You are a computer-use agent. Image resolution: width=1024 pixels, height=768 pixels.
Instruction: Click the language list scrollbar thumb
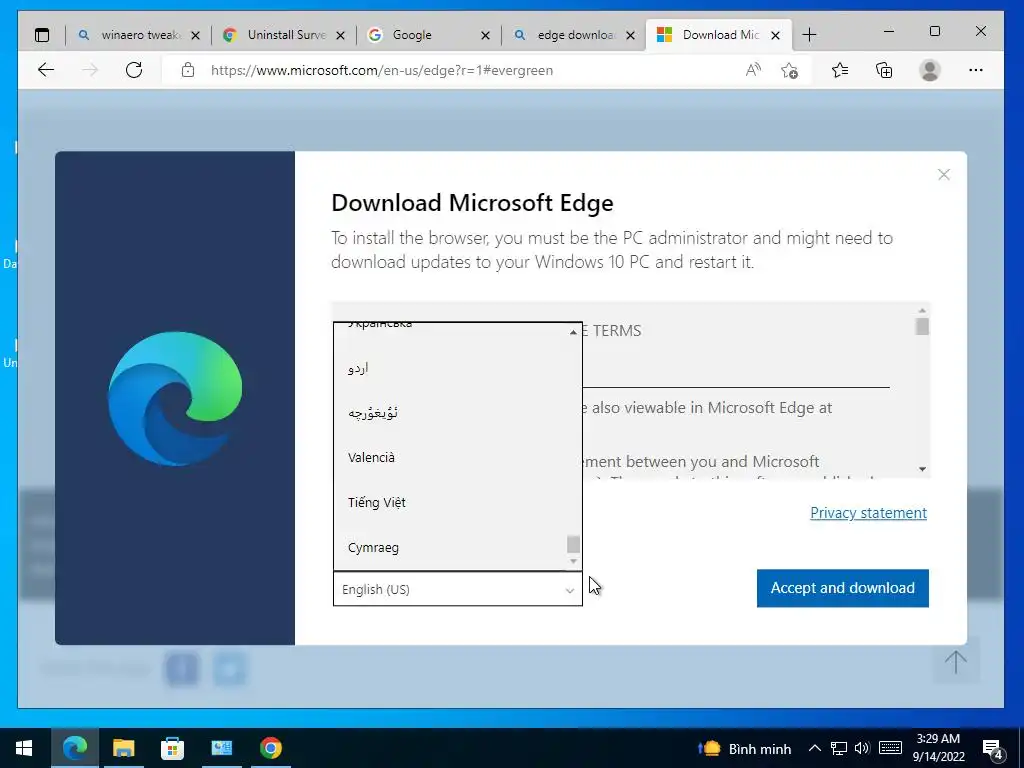573,544
